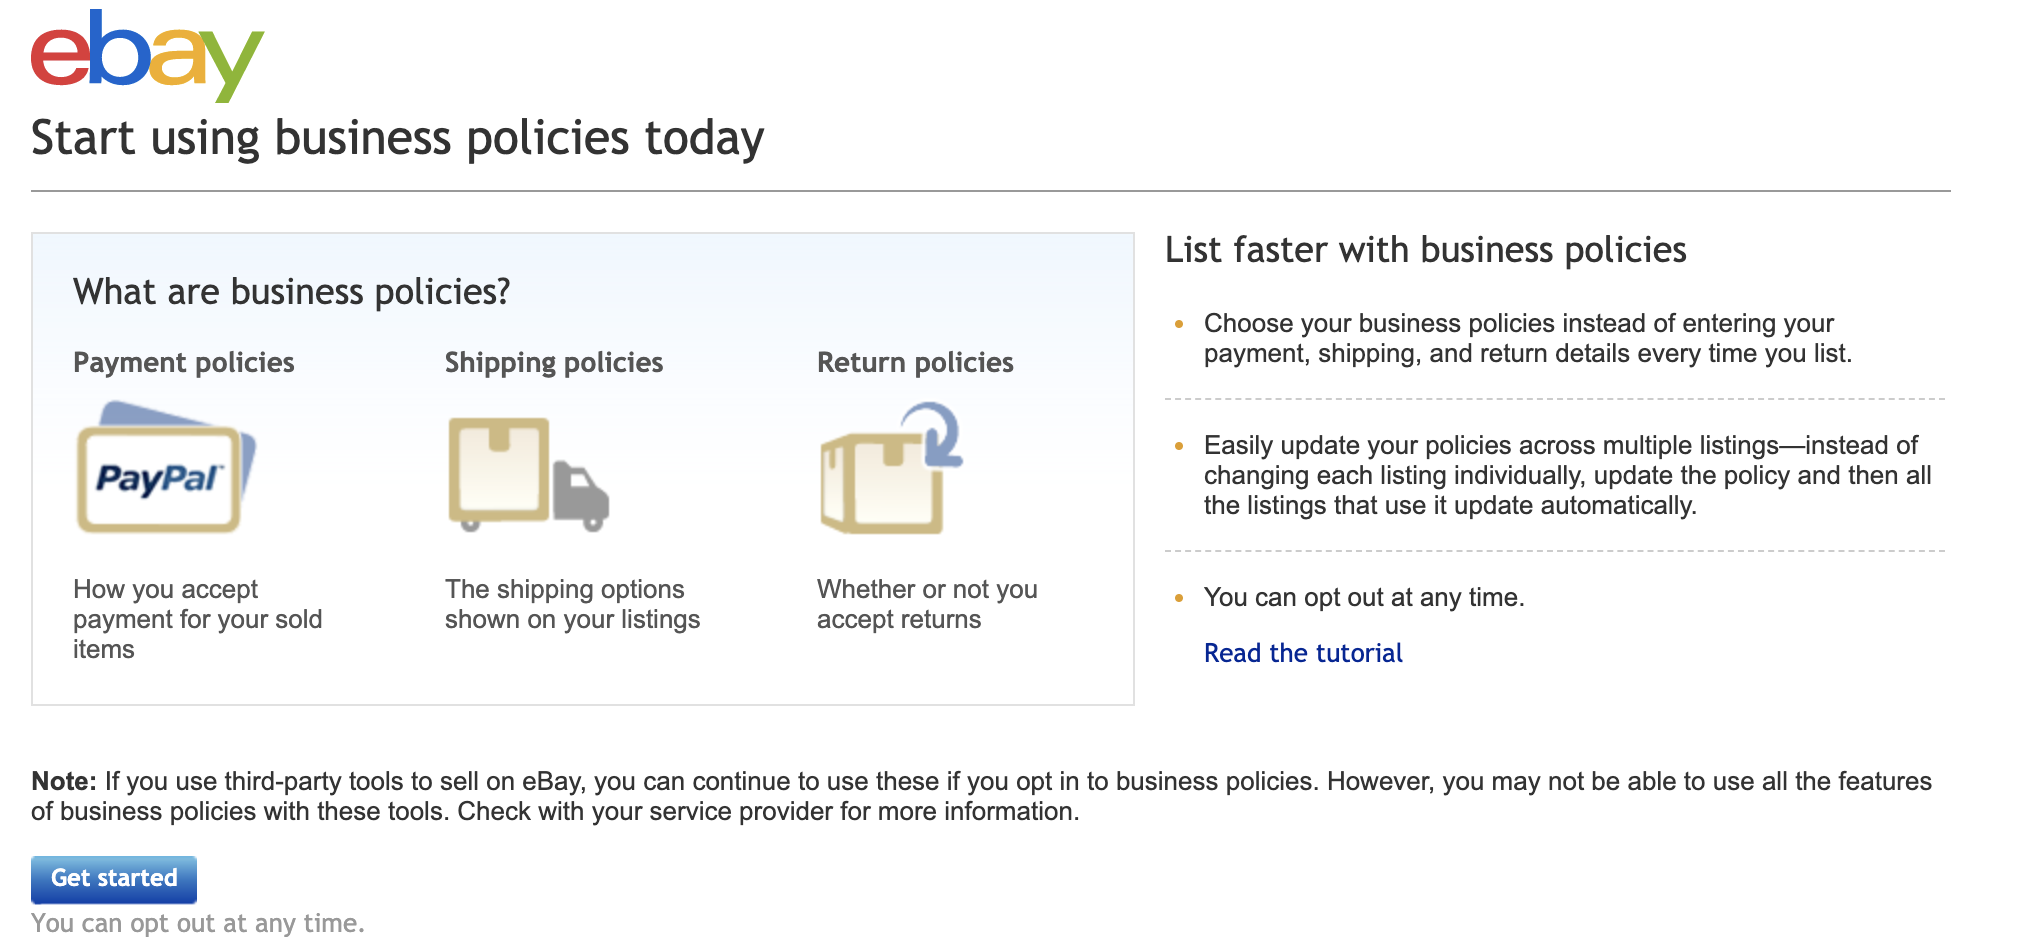Click 'List faster with business policies' heading

(1426, 250)
